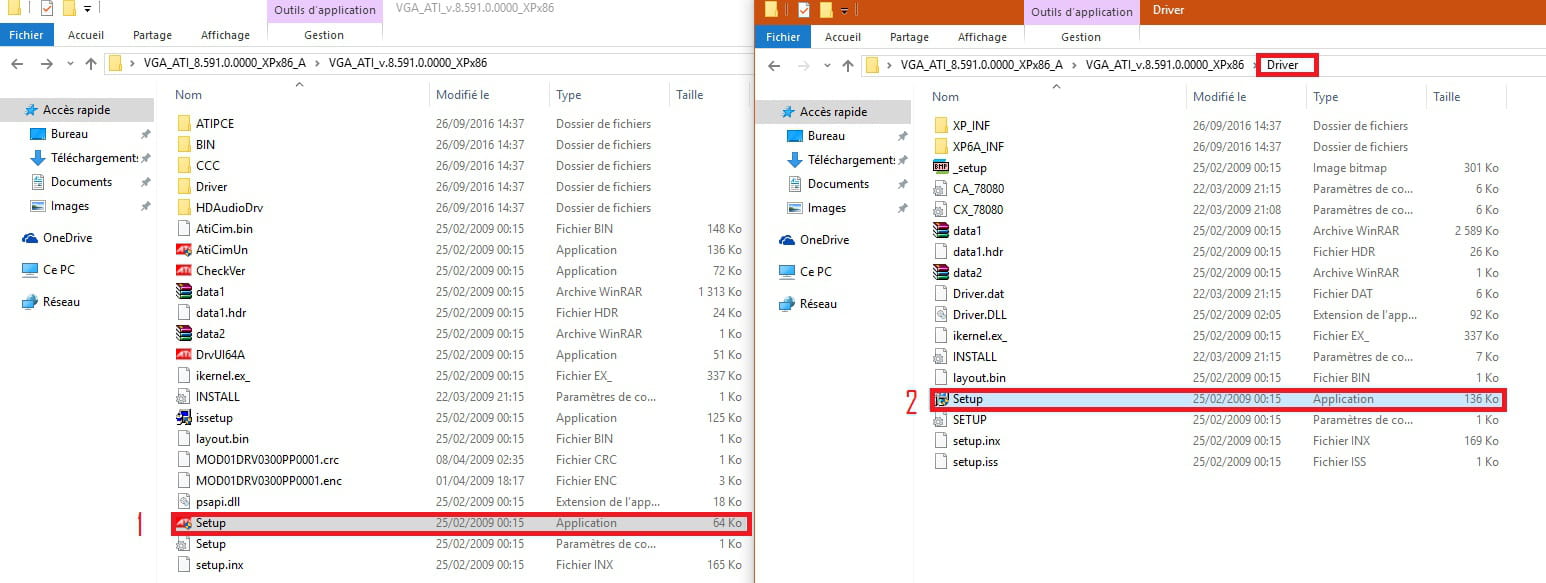Viewport: 1546px width, 583px height.
Task: Expand chevron after VGA_ATI_8.591.0.0000_XPx86_A in VGA_ATI window address bar
Action: point(319,63)
